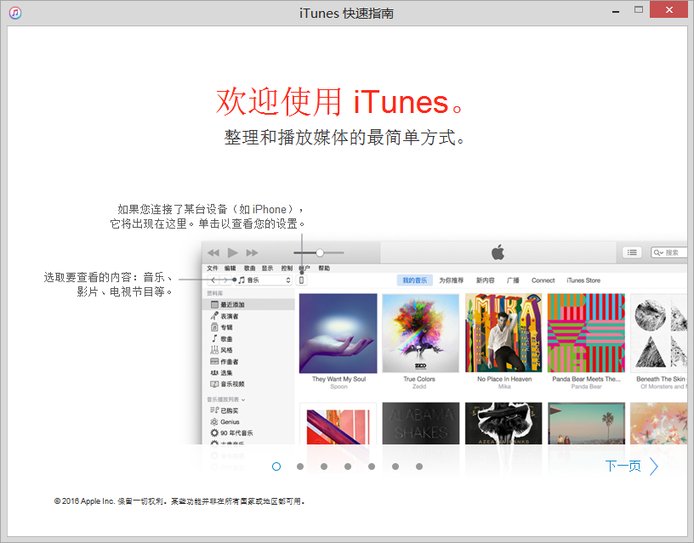Jump to the third page indicator dot

[324, 466]
